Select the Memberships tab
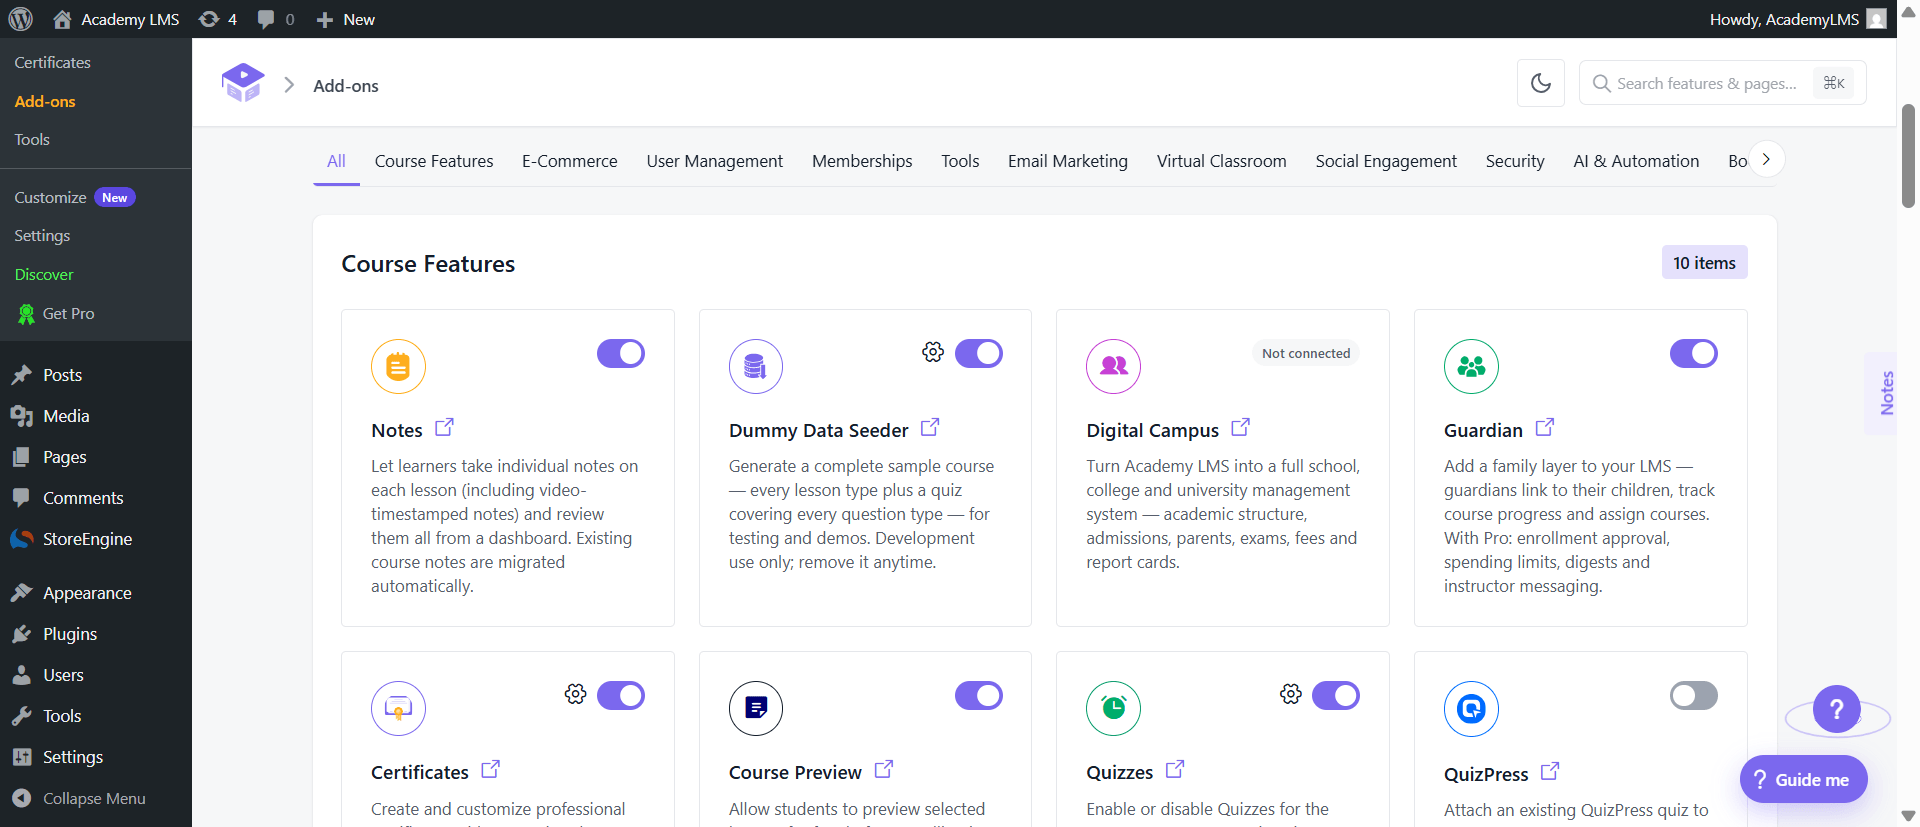The width and height of the screenshot is (1920, 827). (862, 161)
